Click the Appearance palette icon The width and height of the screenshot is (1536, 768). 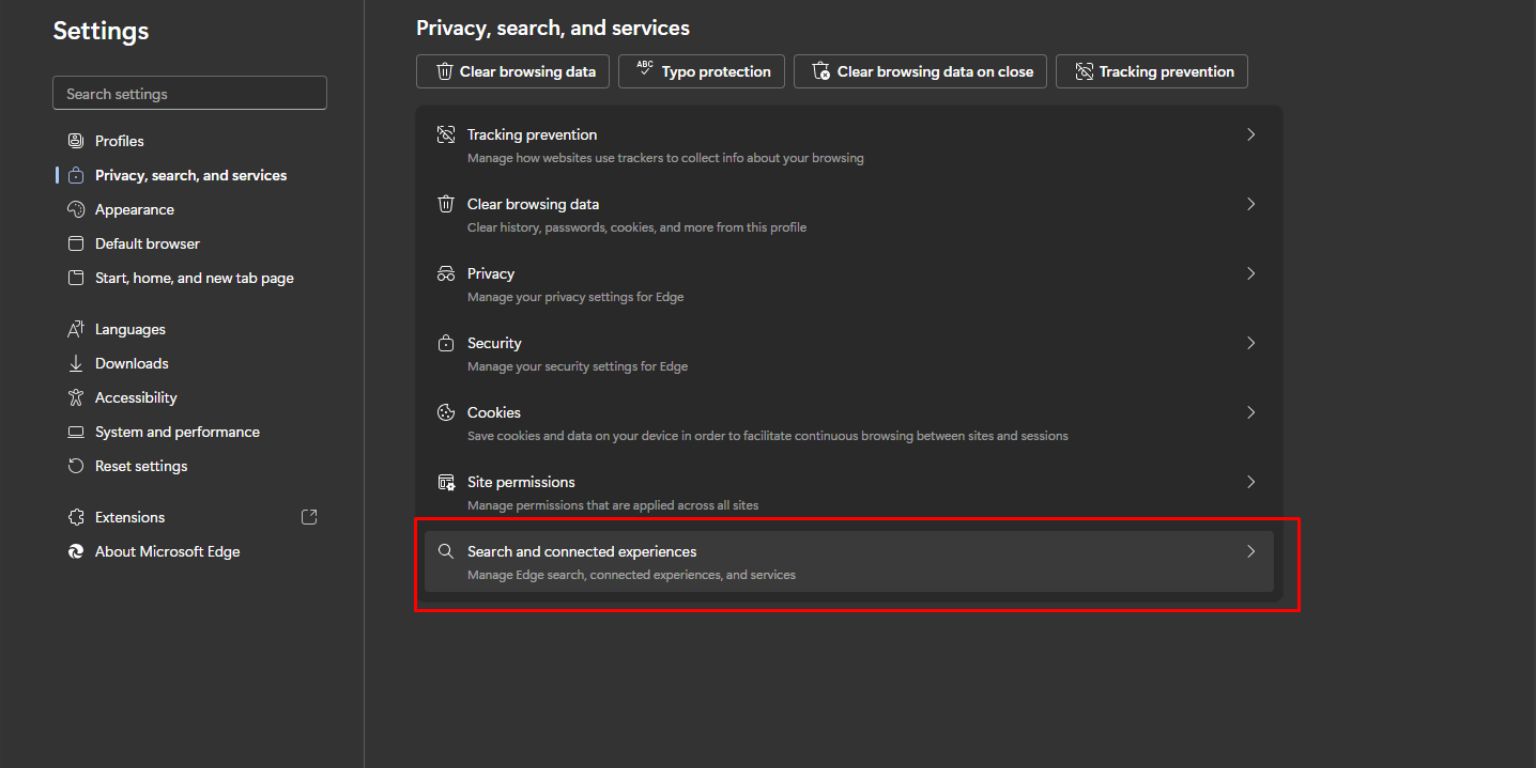pyautogui.click(x=75, y=209)
